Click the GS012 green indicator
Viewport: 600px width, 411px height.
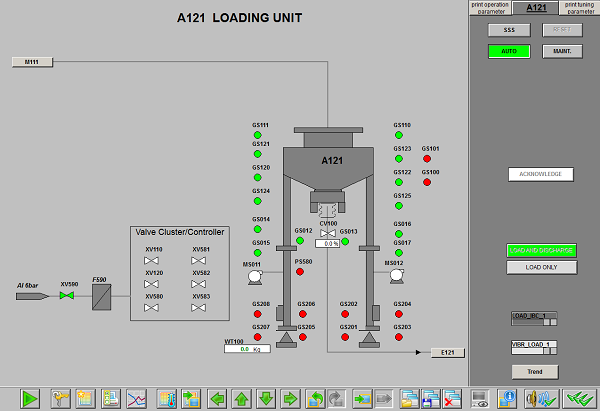tap(300, 241)
